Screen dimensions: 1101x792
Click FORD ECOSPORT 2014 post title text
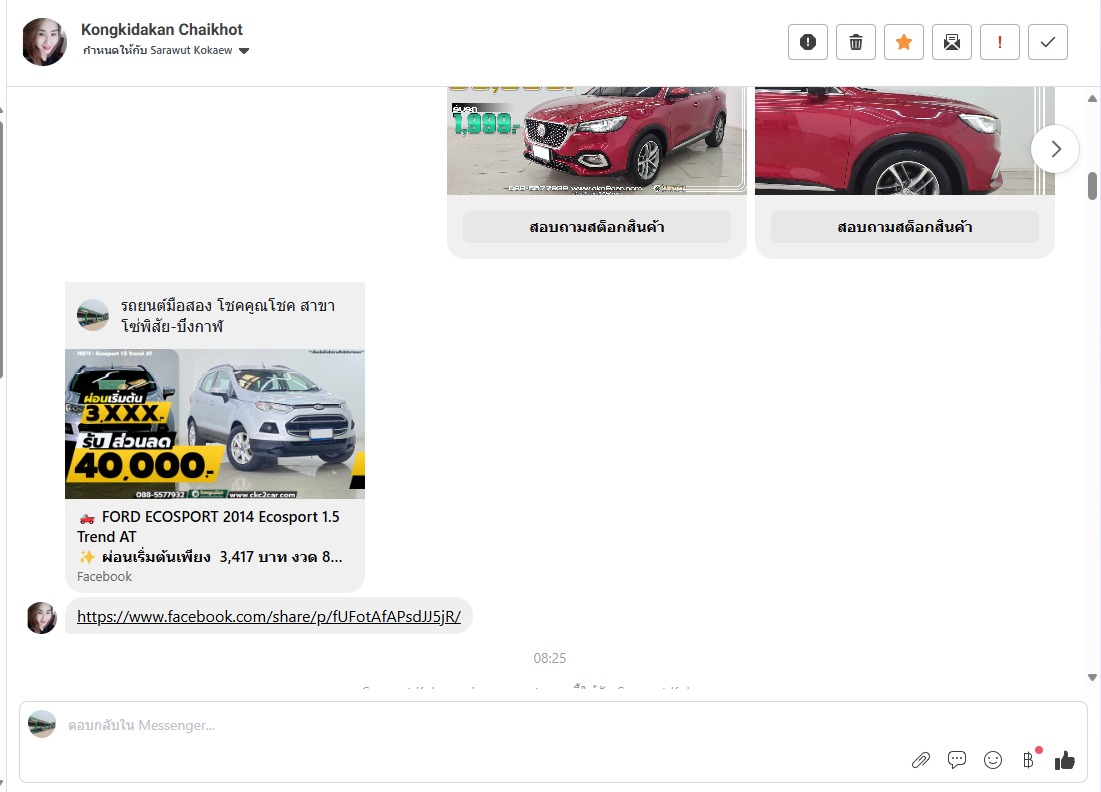[x=209, y=527]
